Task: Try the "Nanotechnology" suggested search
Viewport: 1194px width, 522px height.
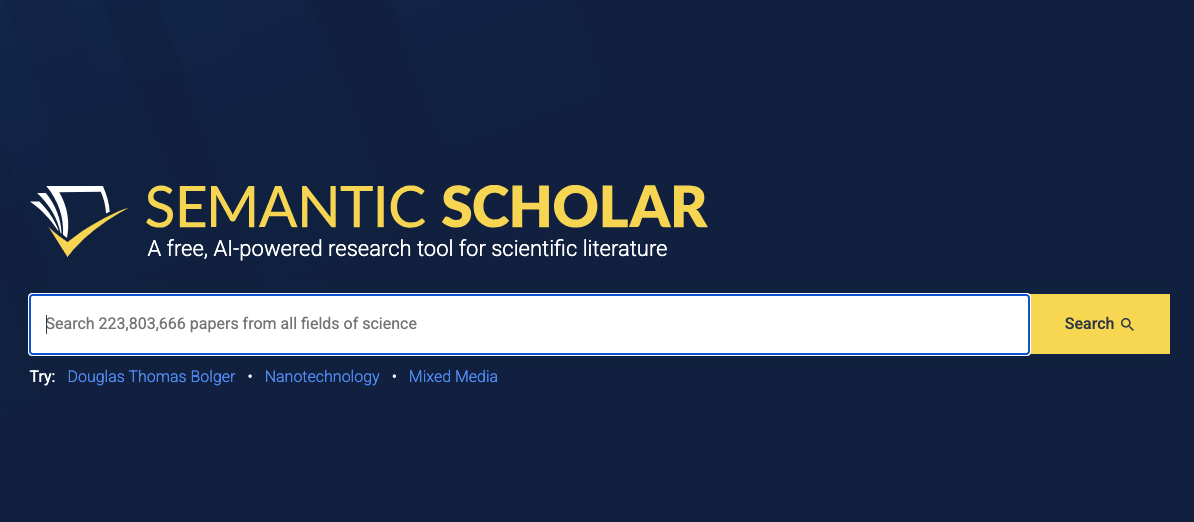Action: (322, 377)
